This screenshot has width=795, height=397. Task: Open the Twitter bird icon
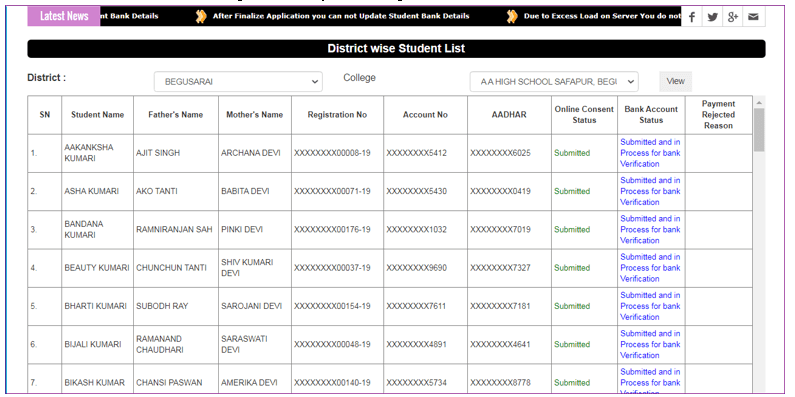click(x=712, y=17)
